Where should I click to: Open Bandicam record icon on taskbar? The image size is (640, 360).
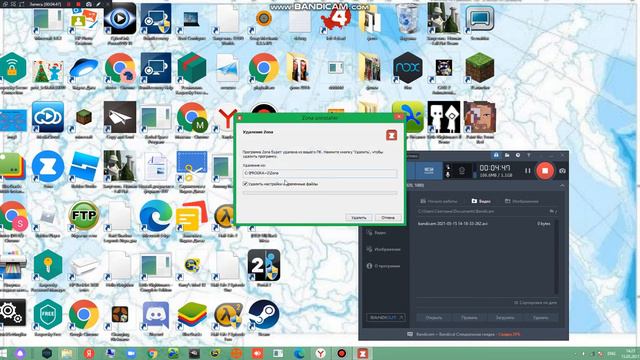[x=342, y=353]
